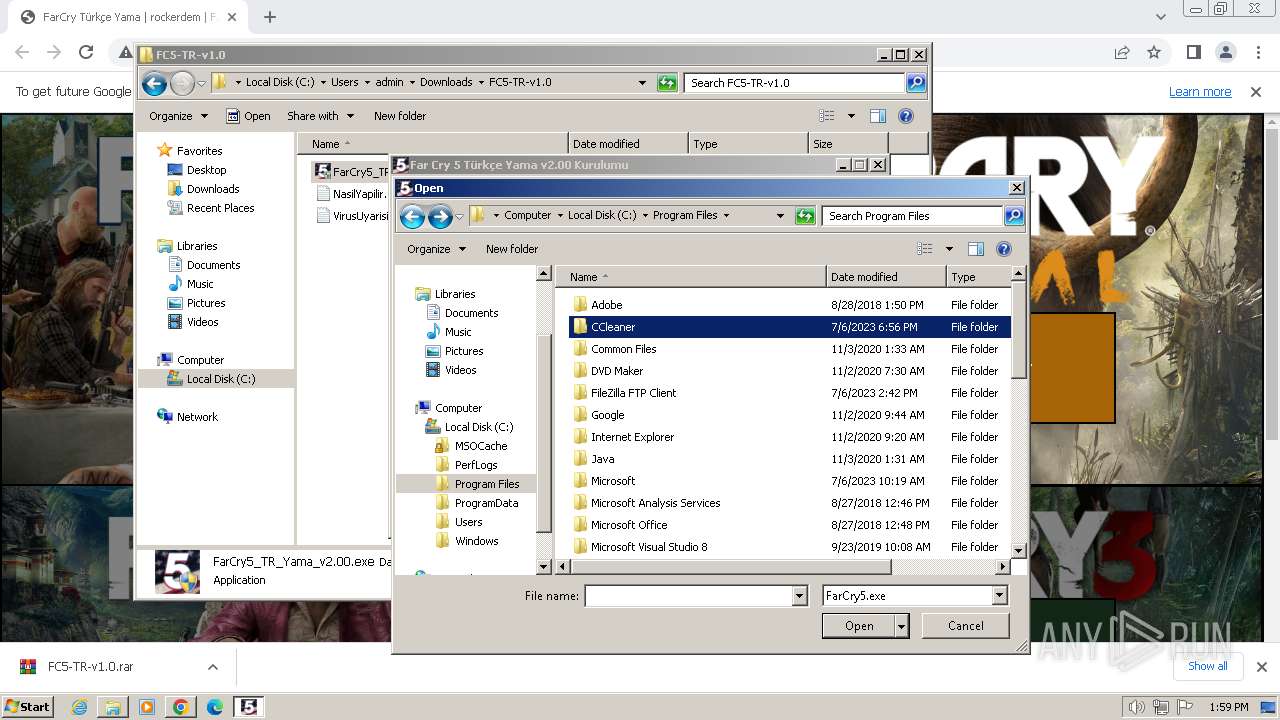Select Far Cry 5 installer taskbar icon
The image size is (1280, 720).
(249, 707)
